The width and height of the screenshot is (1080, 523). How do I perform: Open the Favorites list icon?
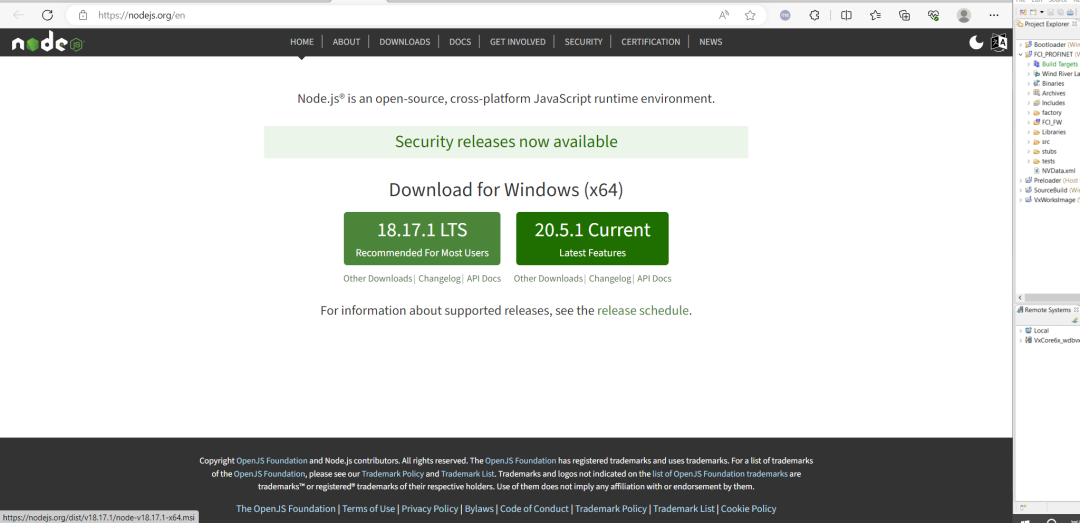(875, 15)
